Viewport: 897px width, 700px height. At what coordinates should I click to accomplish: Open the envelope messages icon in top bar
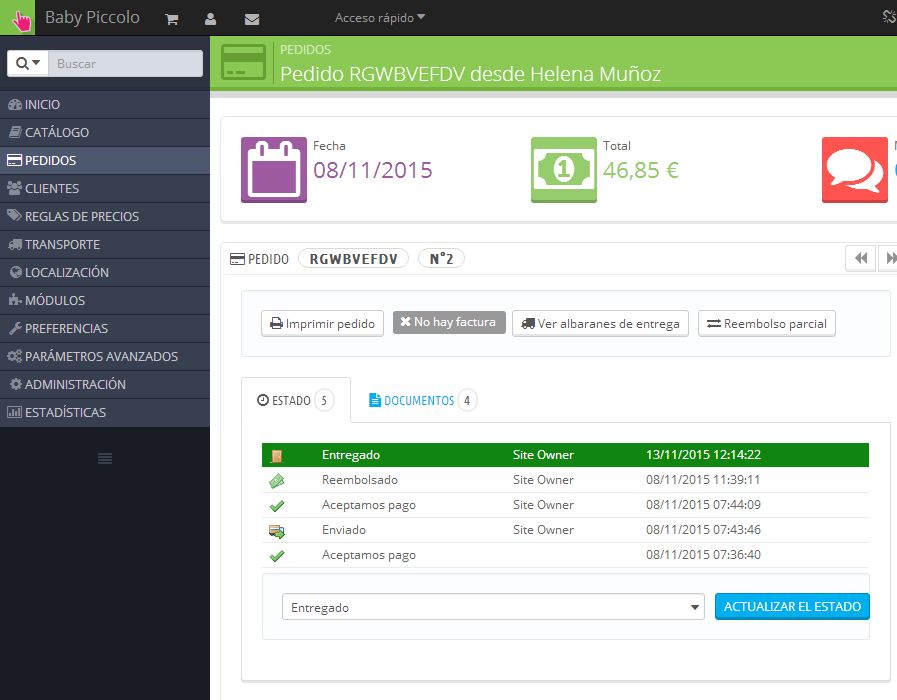252,19
